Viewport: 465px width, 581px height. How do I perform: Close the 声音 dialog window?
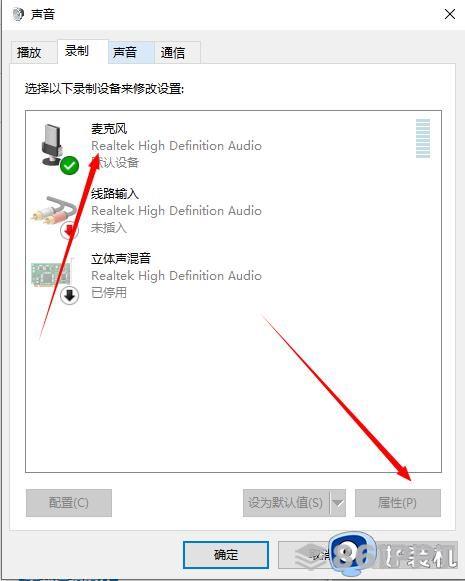pos(450,14)
